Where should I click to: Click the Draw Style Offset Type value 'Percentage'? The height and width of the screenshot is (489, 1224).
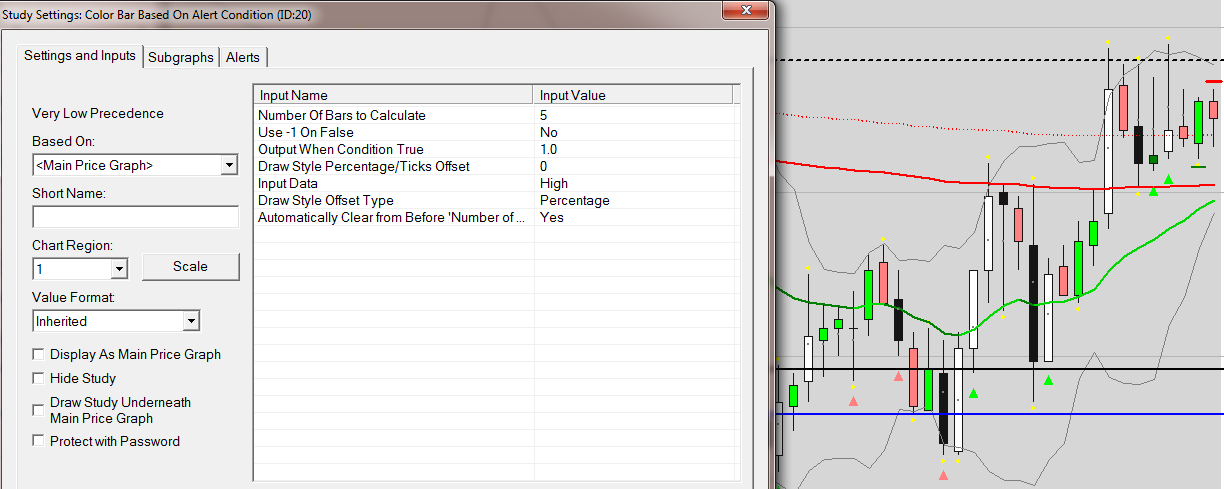click(574, 200)
